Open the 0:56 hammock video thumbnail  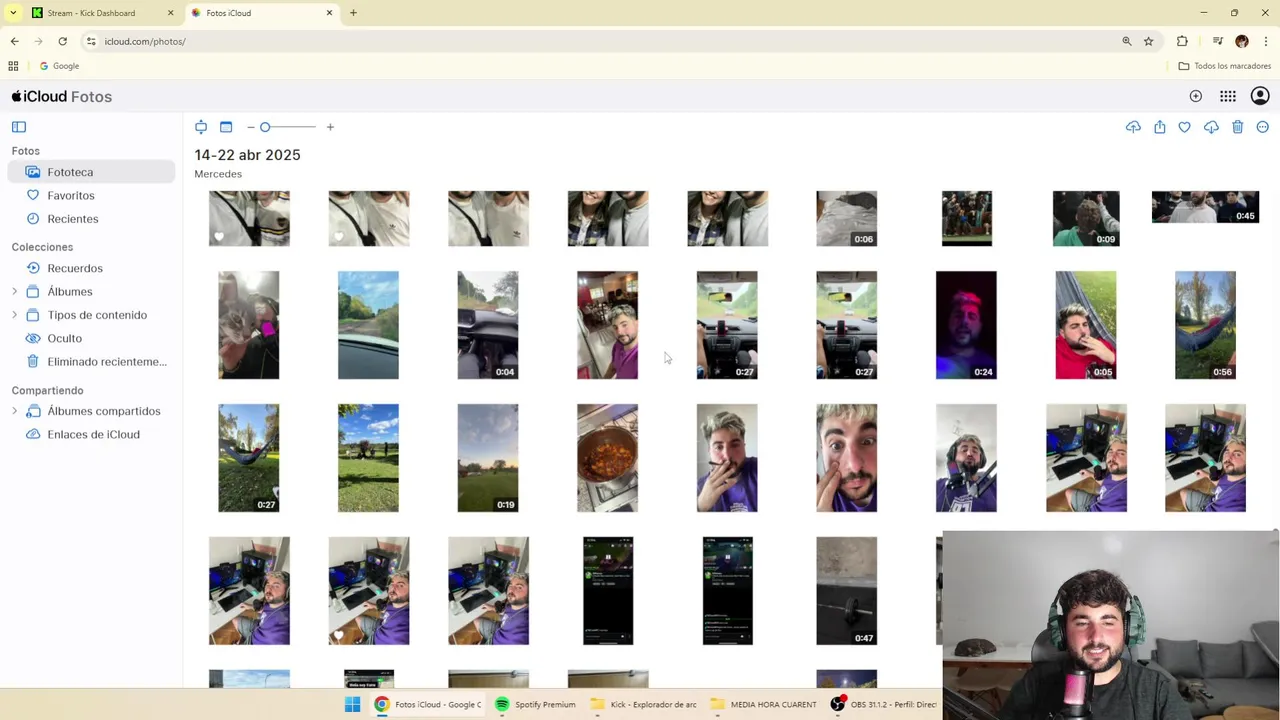(1205, 325)
